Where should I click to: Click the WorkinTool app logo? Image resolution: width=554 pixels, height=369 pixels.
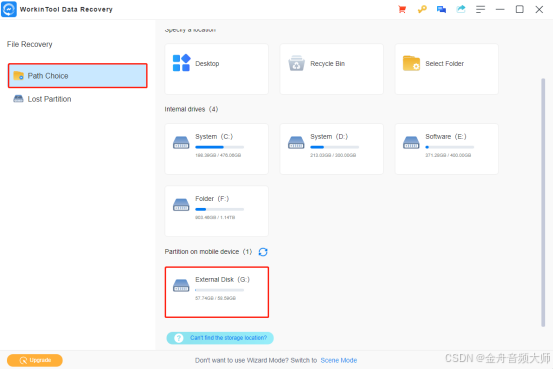pyautogui.click(x=9, y=9)
